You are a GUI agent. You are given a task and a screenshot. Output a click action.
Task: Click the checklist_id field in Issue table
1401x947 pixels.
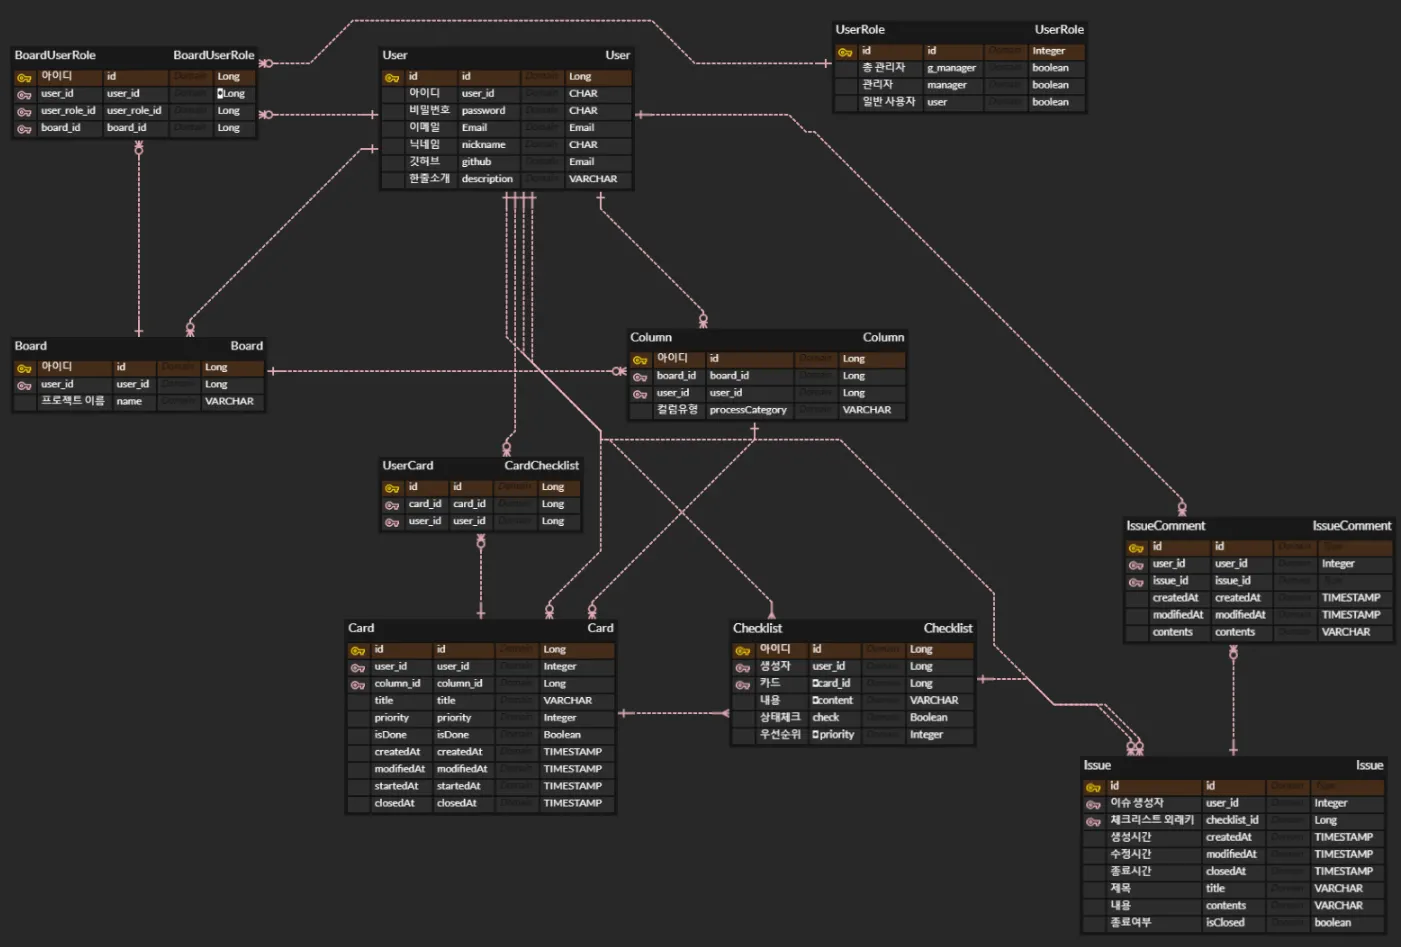1232,820
